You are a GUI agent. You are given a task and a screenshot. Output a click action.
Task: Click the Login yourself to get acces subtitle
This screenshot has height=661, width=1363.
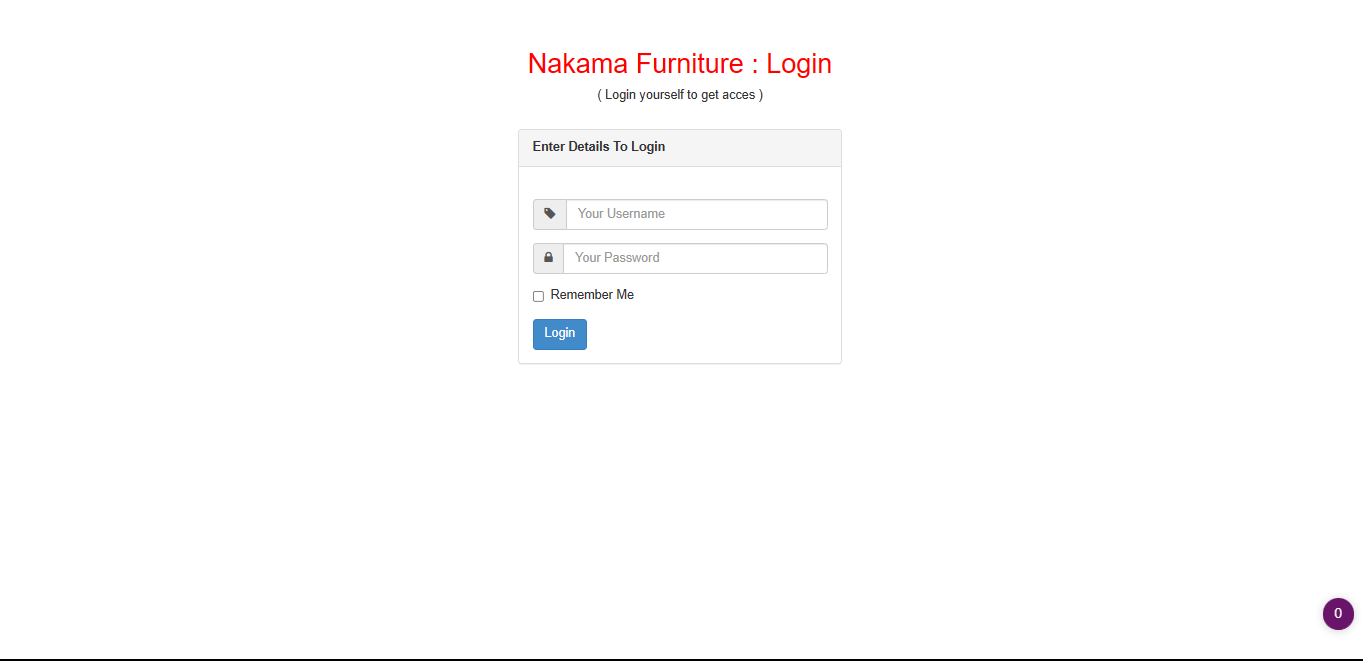(680, 94)
